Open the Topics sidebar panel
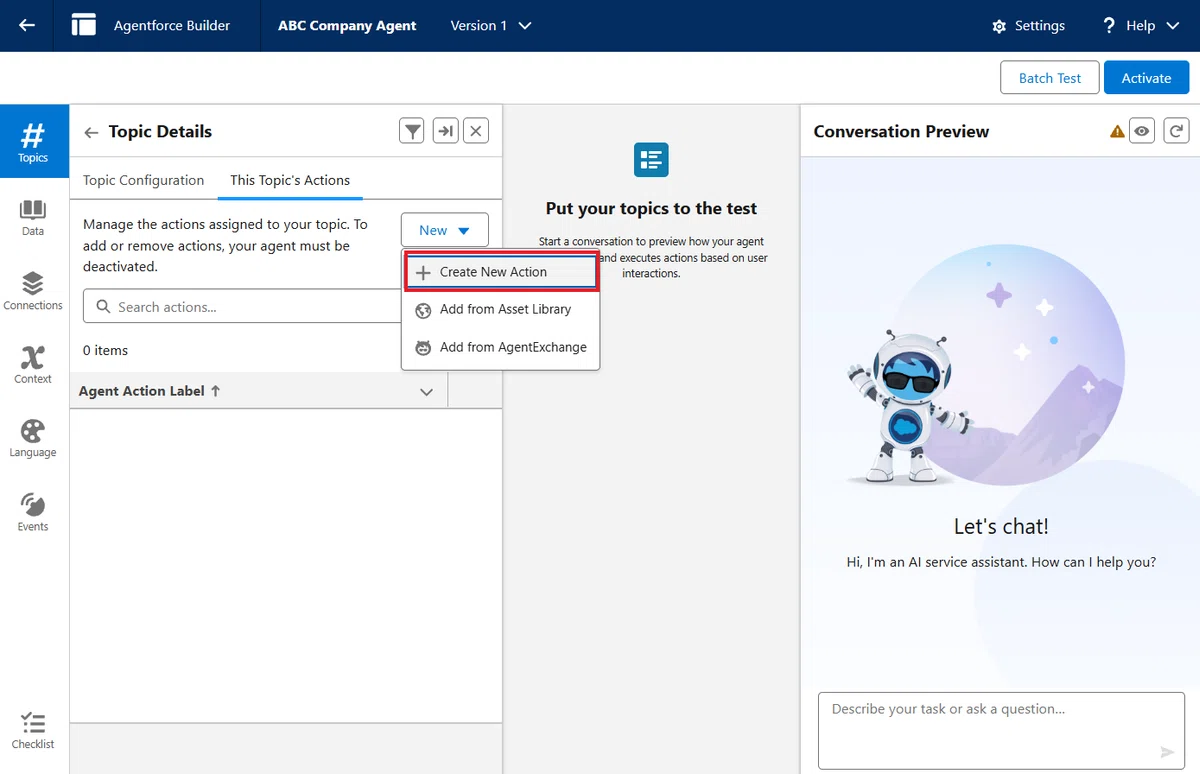 pyautogui.click(x=33, y=141)
